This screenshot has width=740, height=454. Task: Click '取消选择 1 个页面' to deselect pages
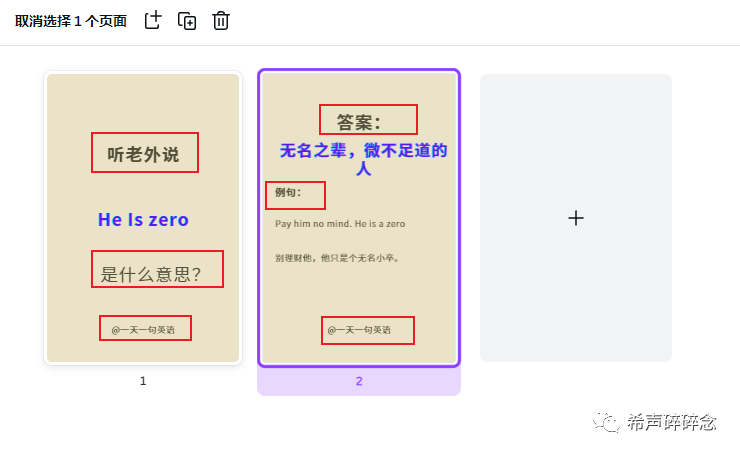point(71,21)
